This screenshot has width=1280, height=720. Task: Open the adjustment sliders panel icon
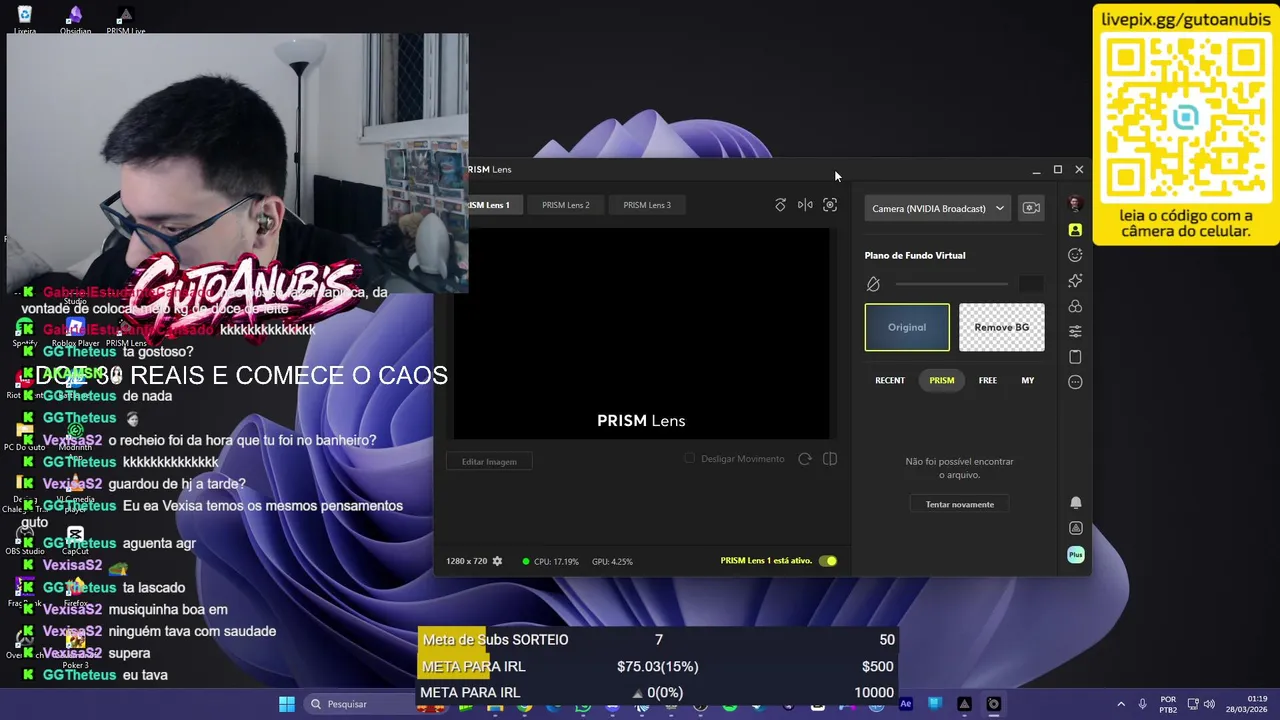coord(1075,331)
